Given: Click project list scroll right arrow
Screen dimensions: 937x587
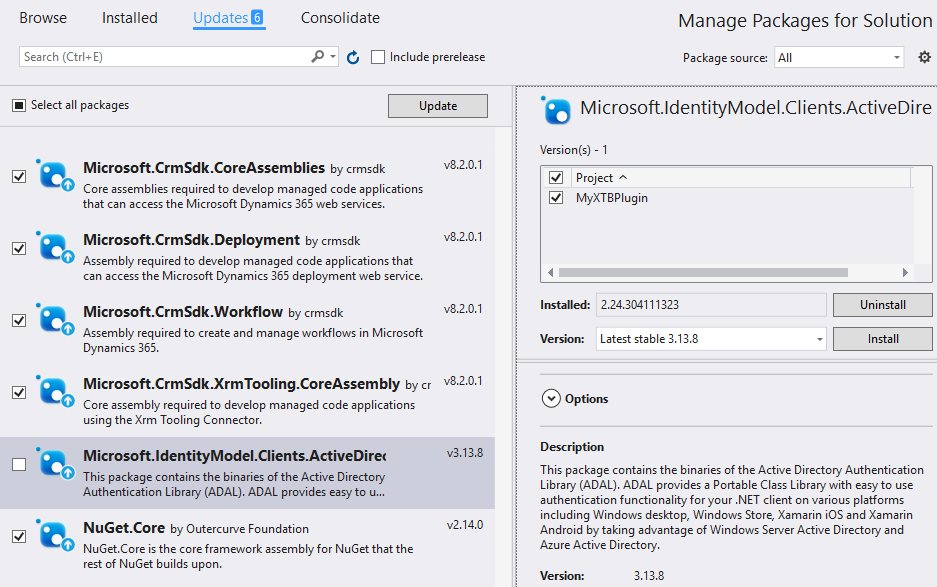Looking at the screenshot, I should coord(905,273).
